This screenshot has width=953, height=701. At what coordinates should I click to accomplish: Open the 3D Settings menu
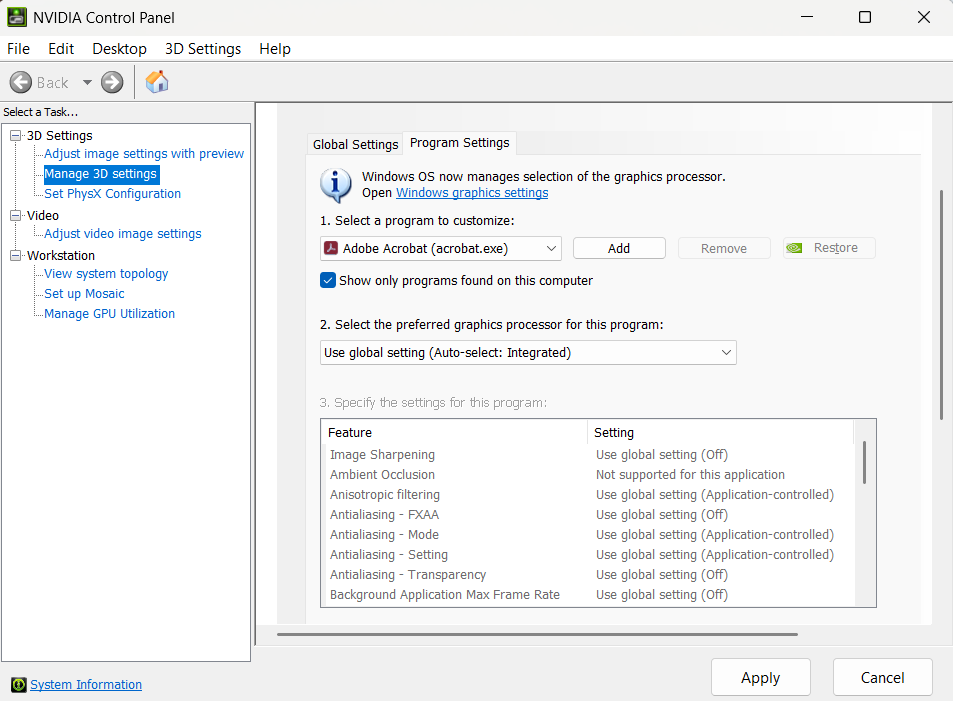[203, 48]
